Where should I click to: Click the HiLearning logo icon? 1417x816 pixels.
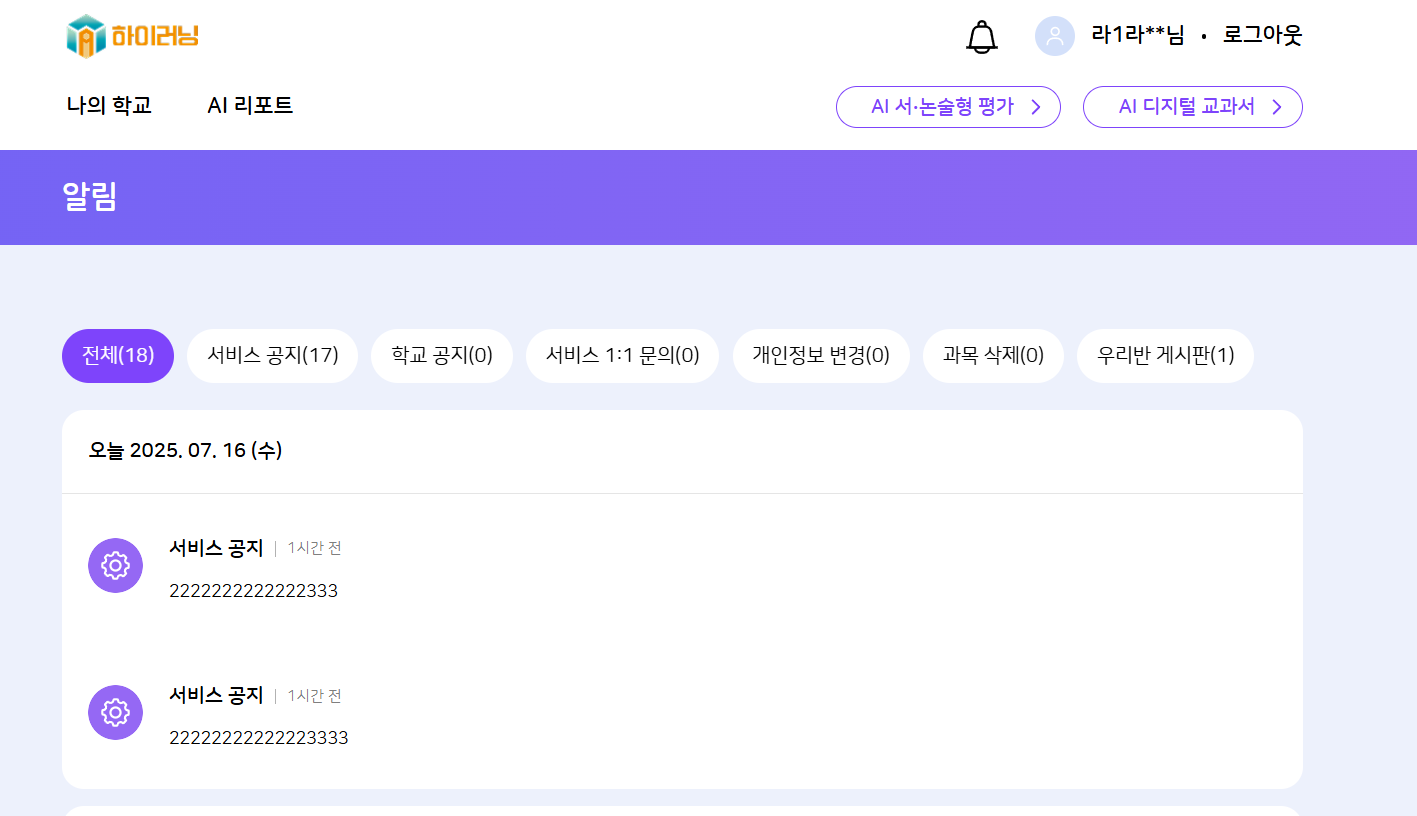coord(86,37)
